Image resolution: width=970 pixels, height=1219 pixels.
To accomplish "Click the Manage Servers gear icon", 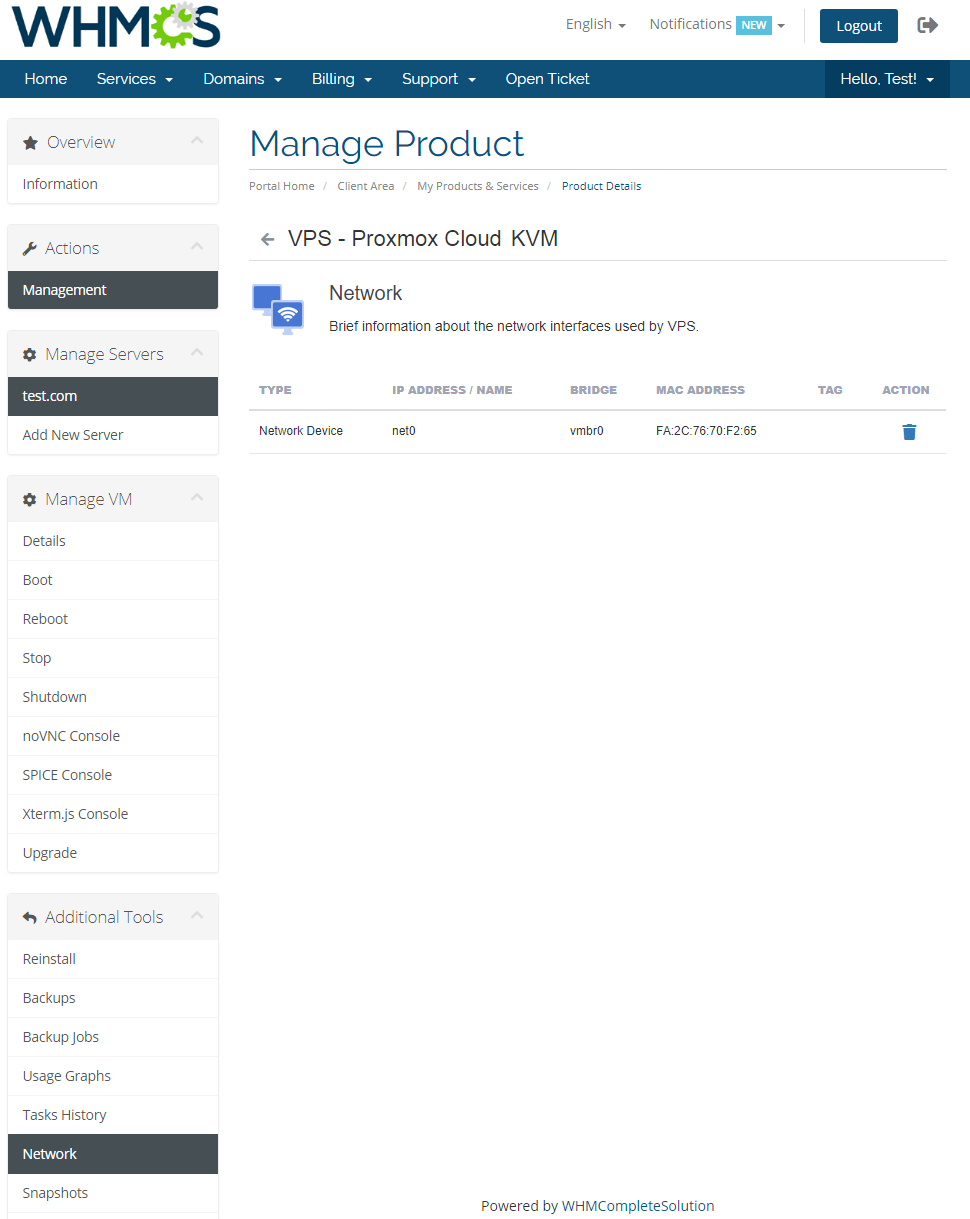I will click(x=30, y=355).
